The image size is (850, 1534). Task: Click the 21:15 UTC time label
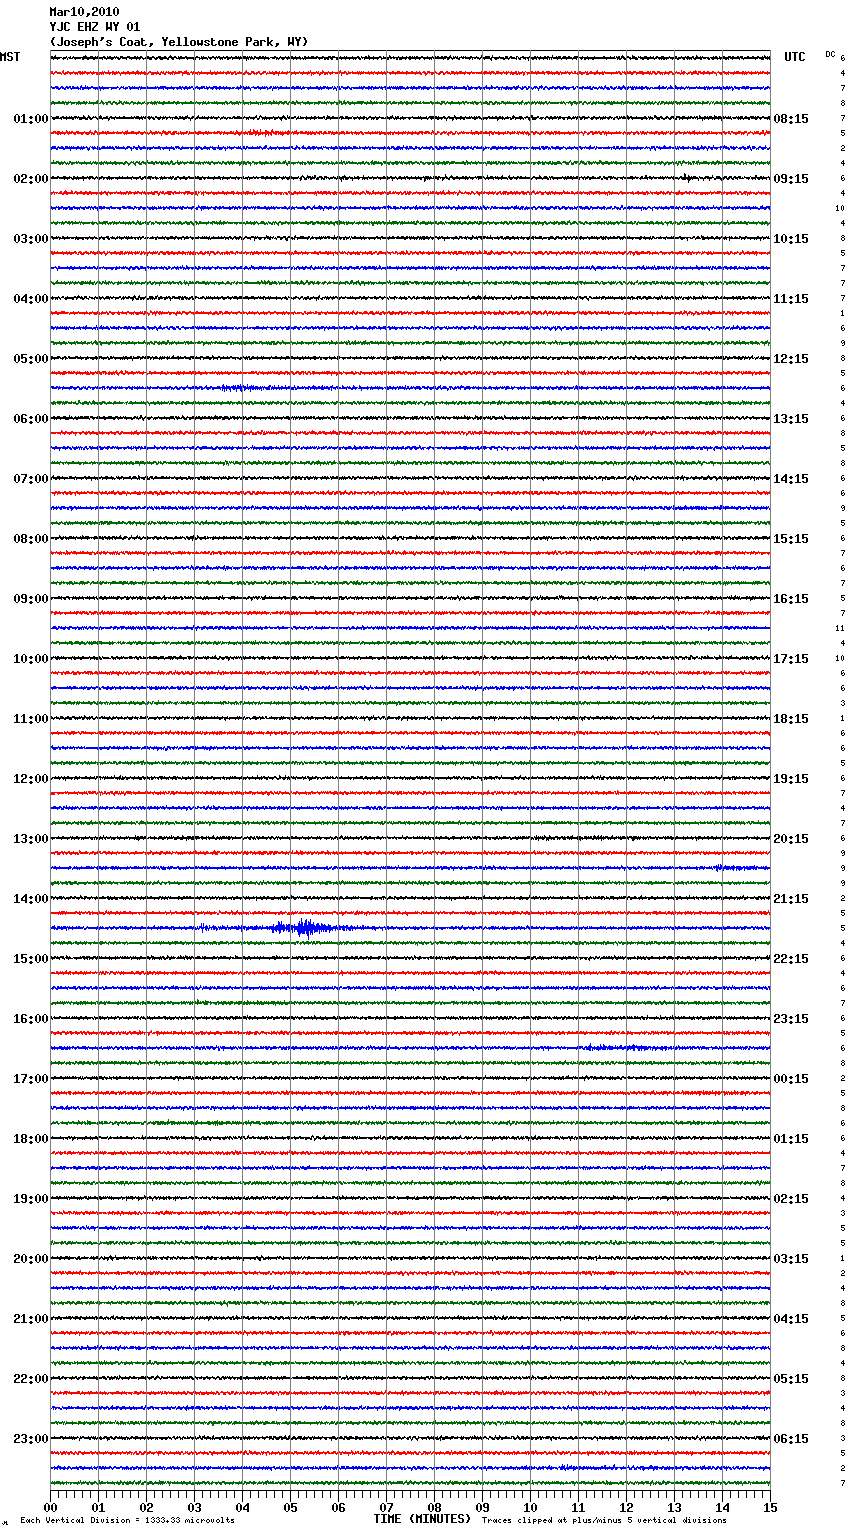[791, 899]
